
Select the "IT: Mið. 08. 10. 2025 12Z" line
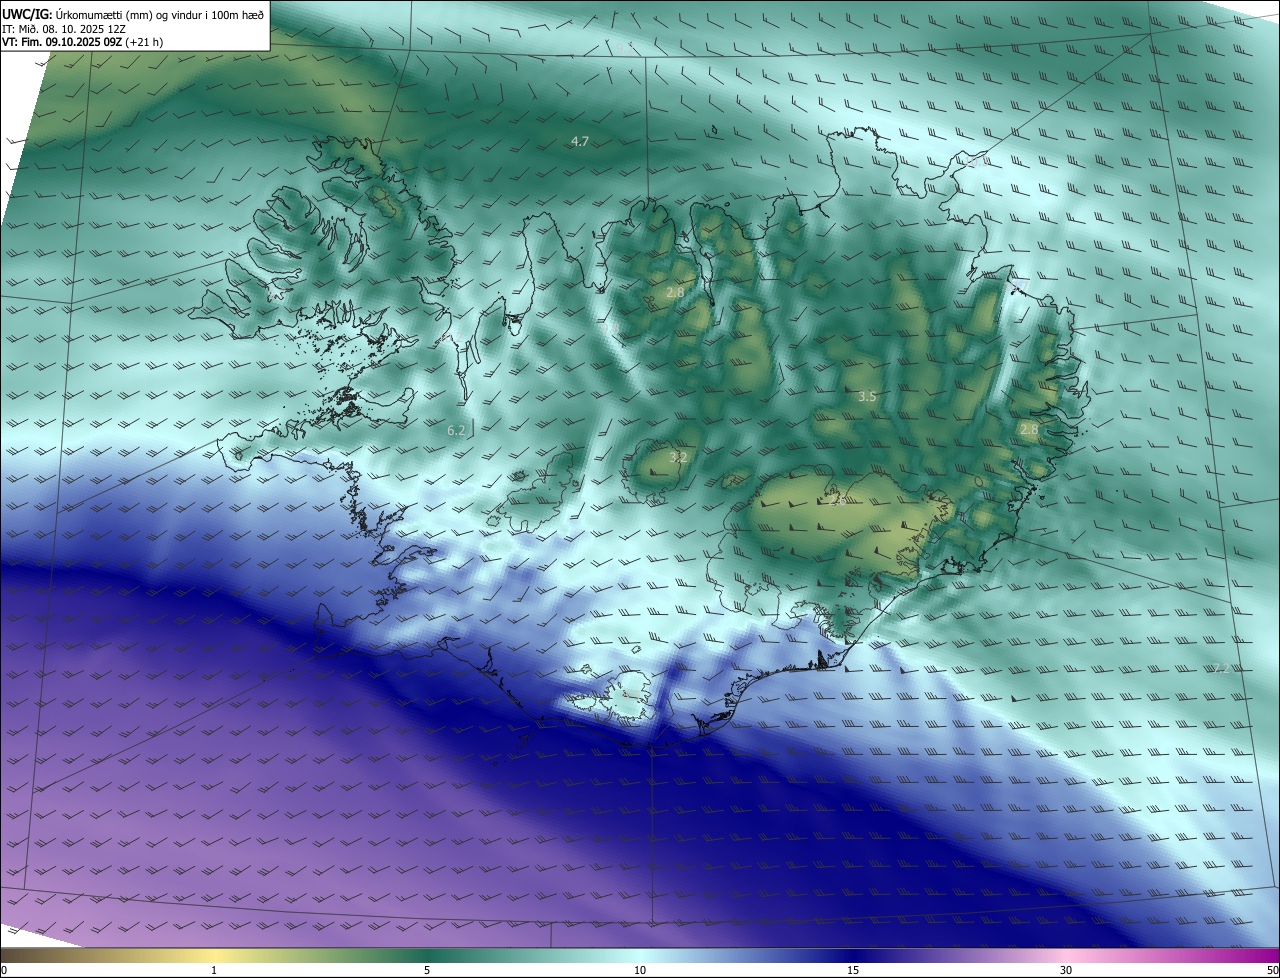coord(65,29)
